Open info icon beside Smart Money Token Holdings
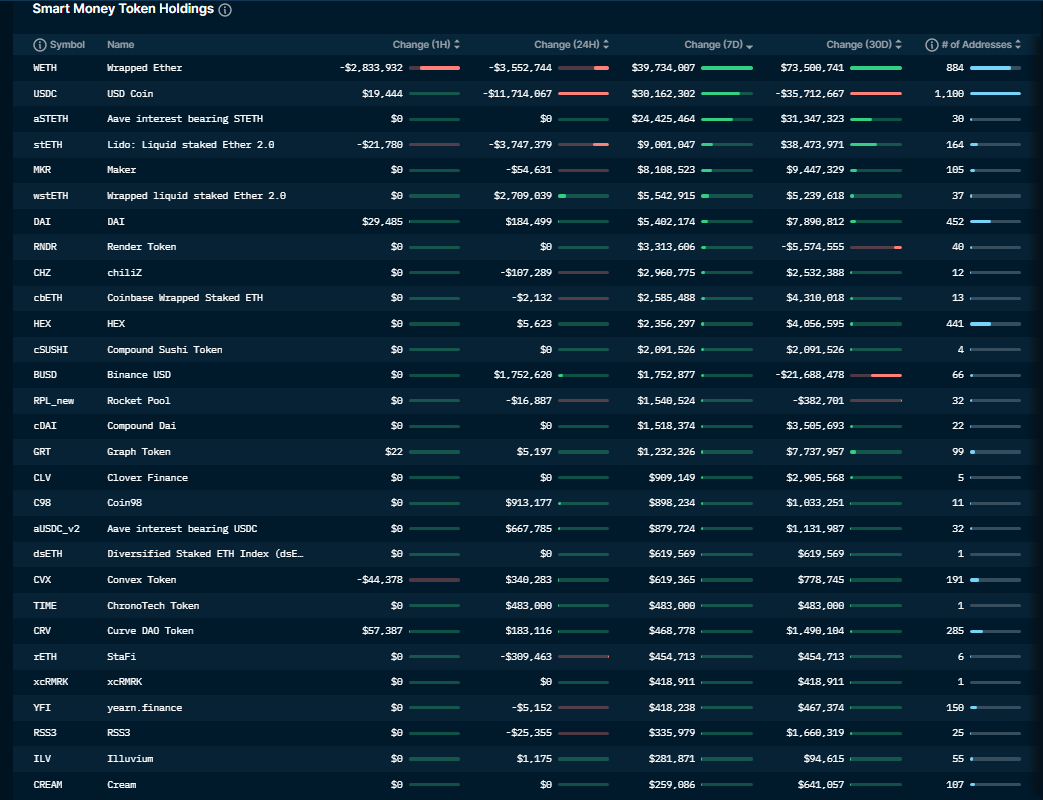 [x=225, y=10]
